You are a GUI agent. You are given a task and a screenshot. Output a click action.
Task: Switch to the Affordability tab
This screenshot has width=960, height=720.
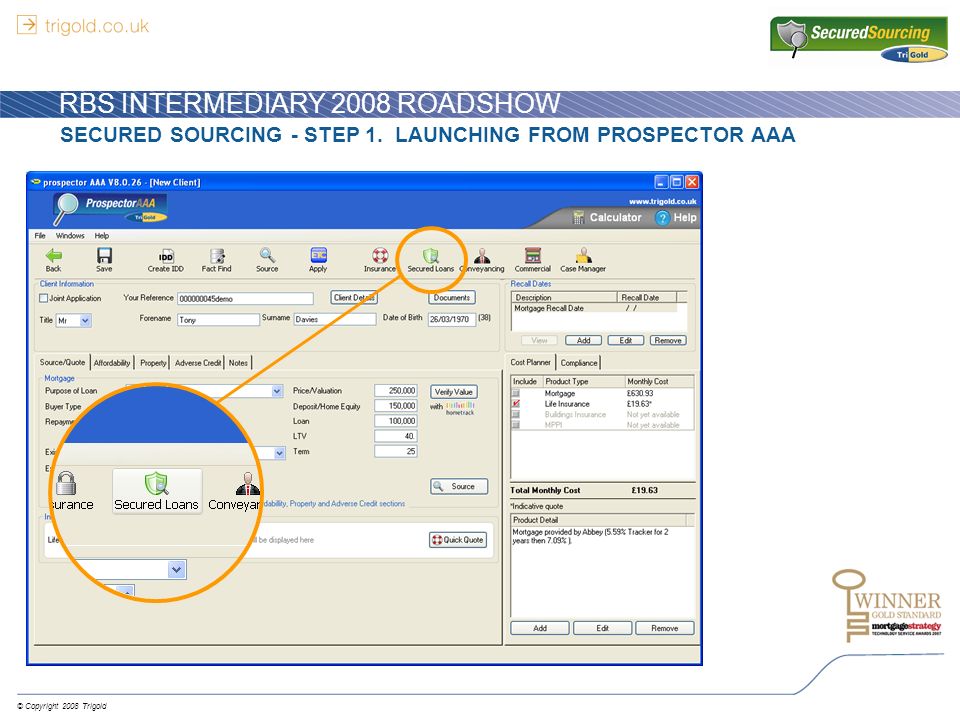(112, 363)
